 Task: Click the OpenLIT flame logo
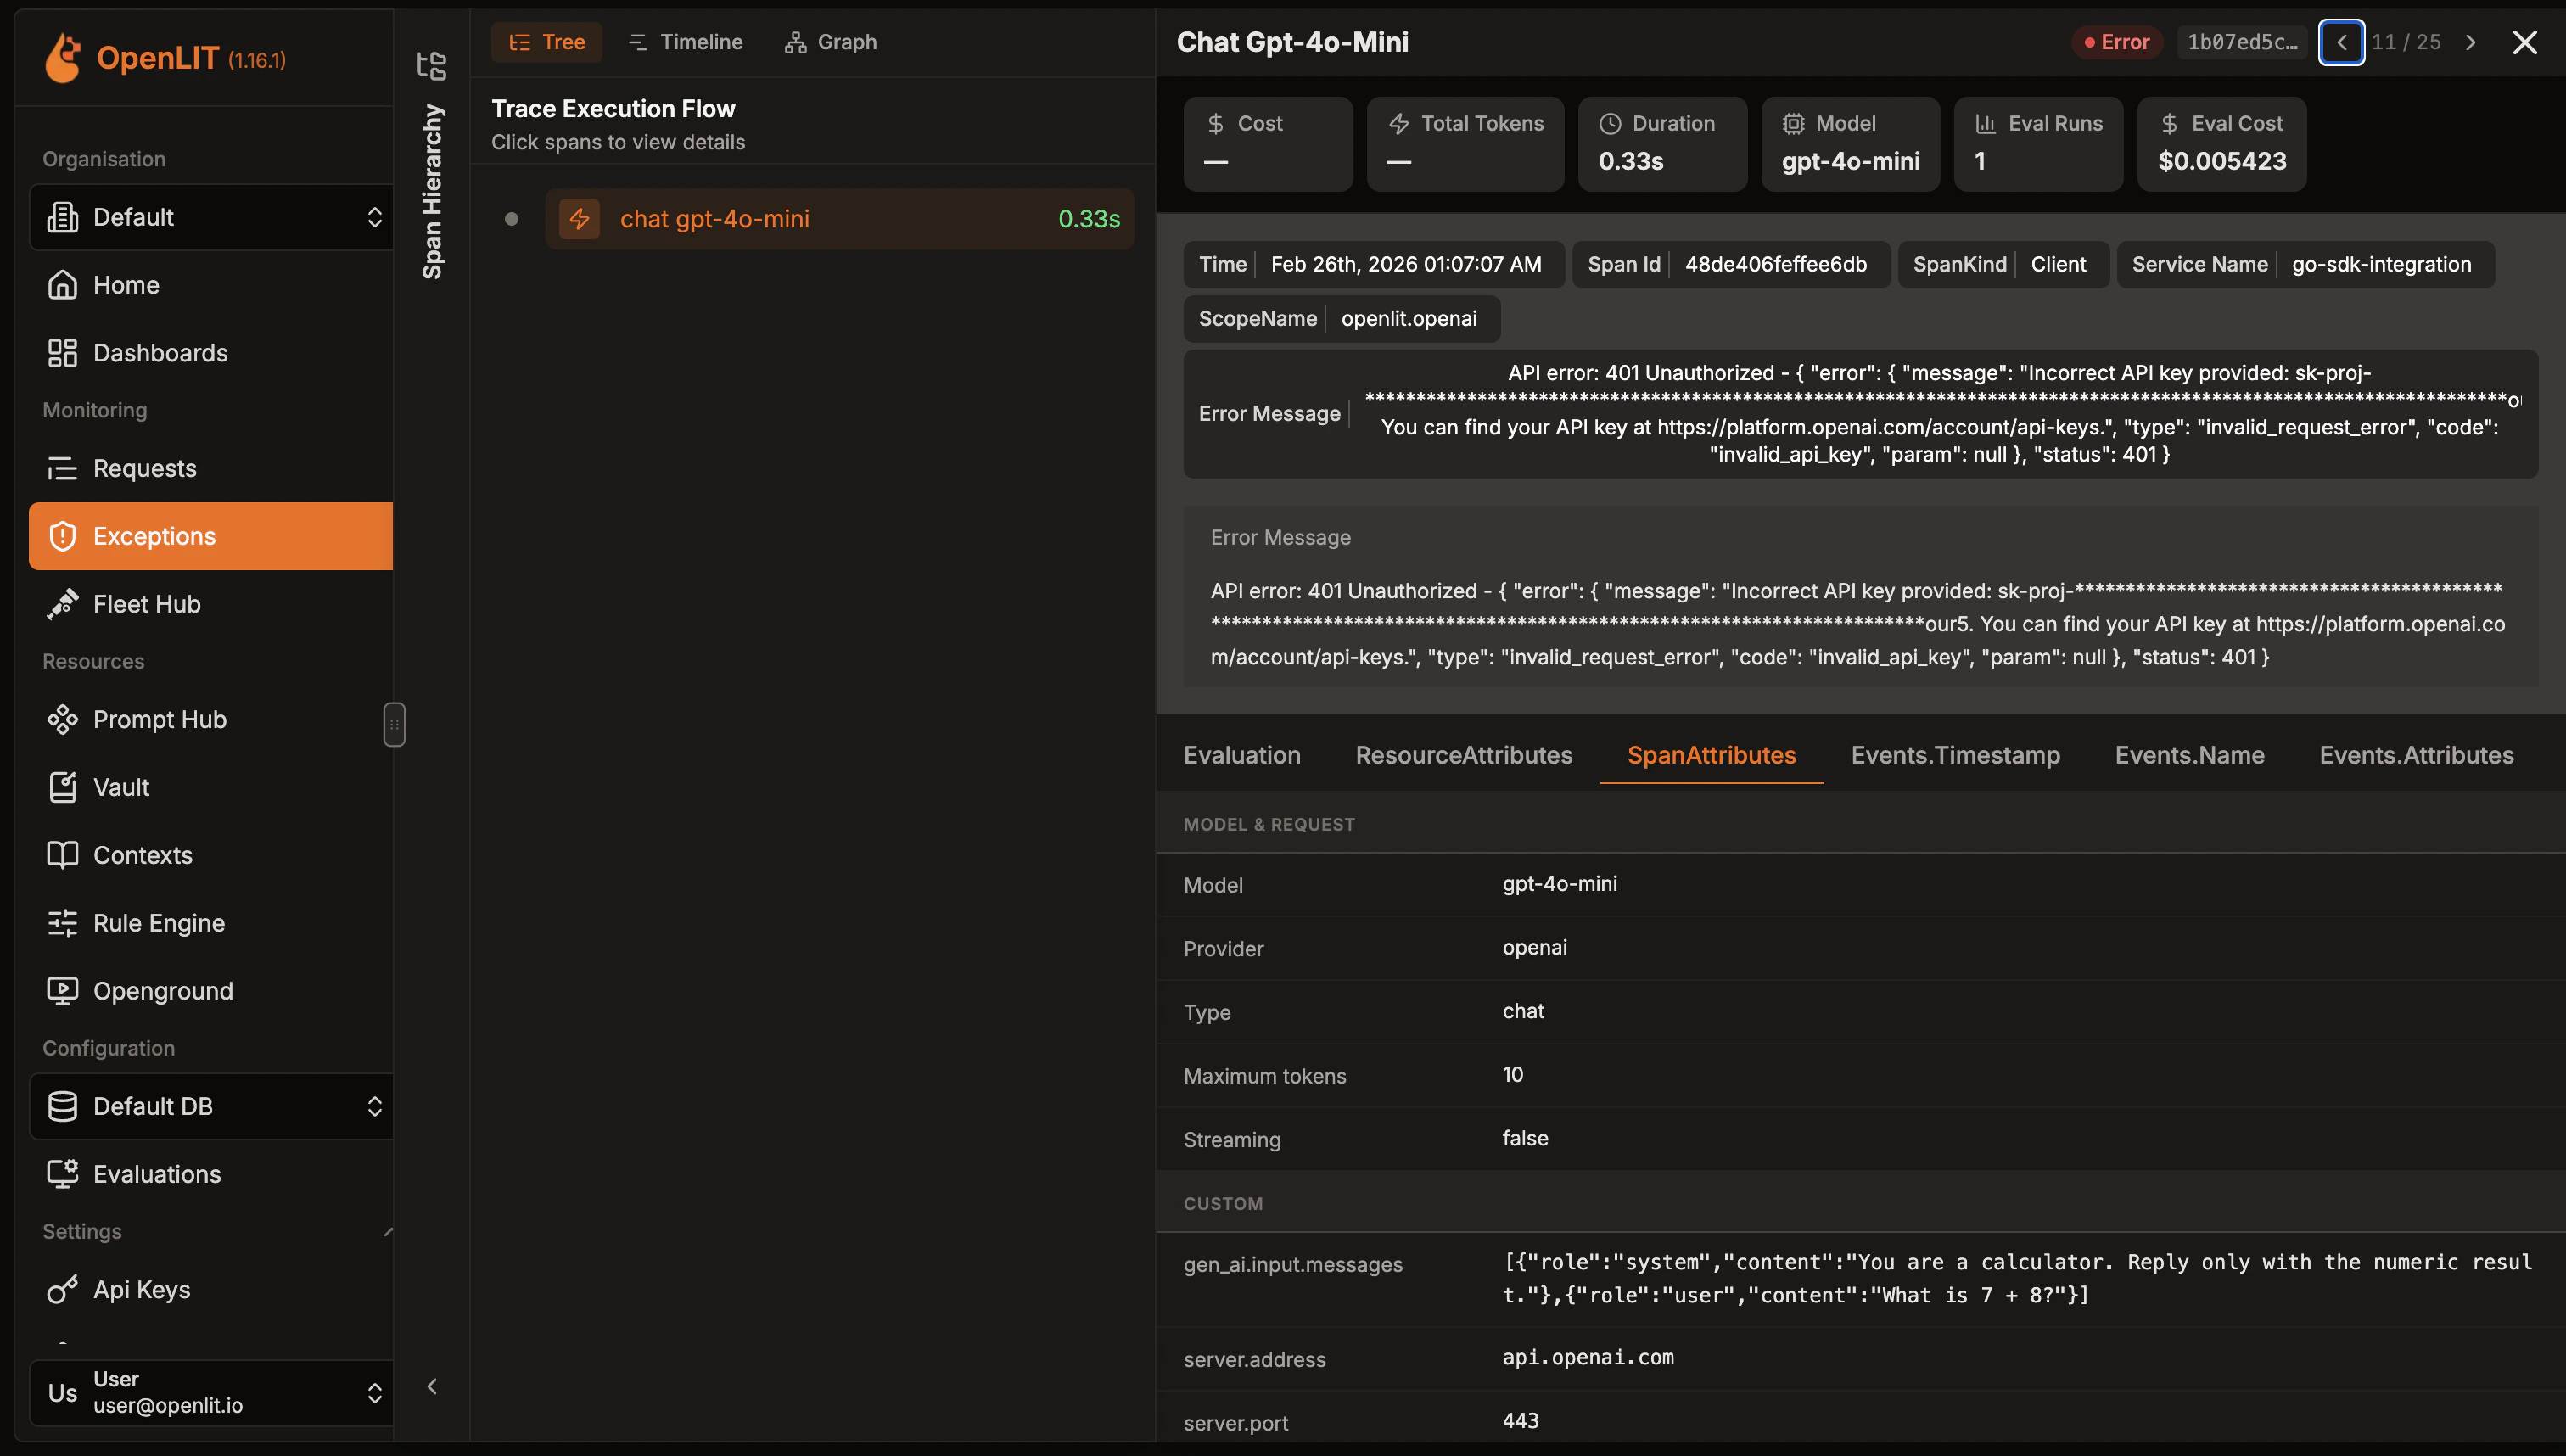(x=63, y=58)
